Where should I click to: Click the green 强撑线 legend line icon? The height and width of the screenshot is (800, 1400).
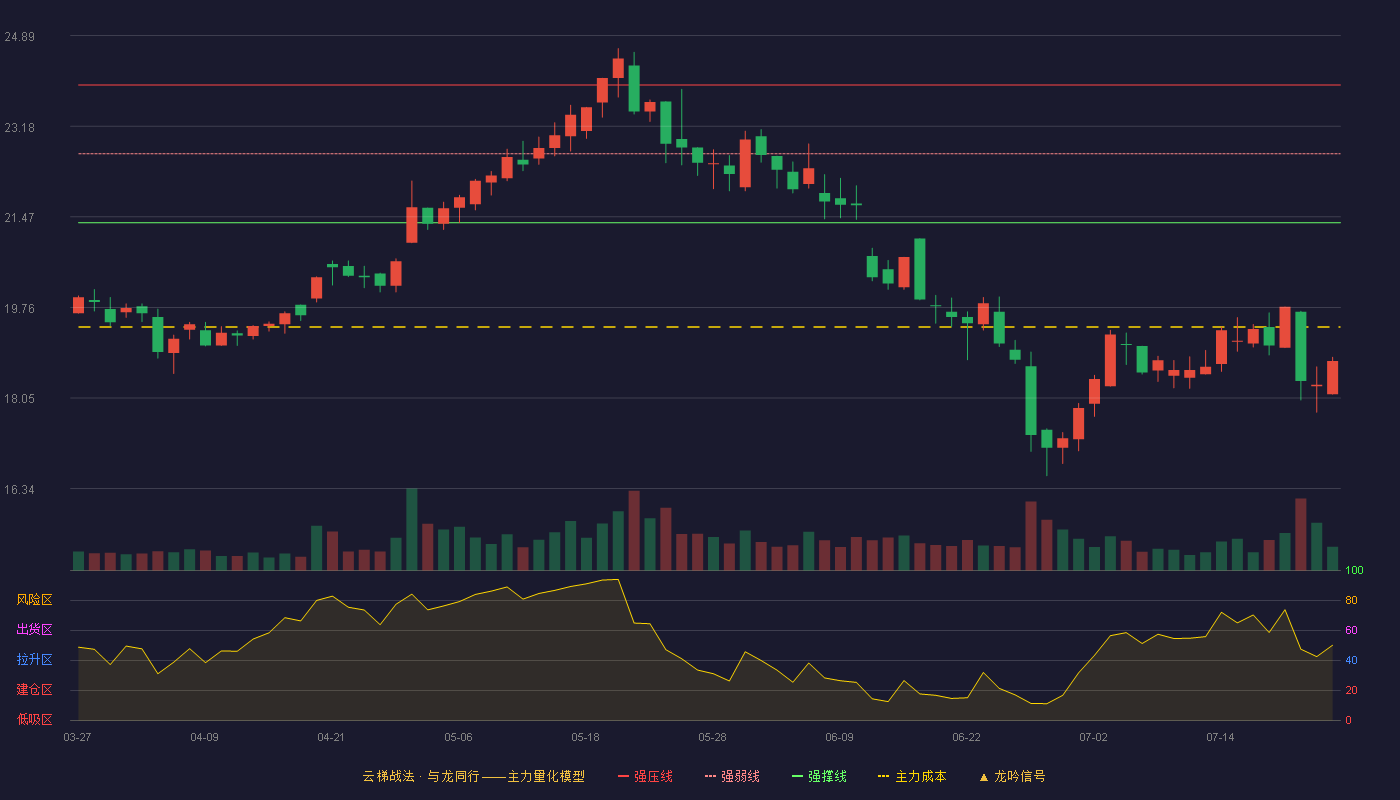[797, 776]
